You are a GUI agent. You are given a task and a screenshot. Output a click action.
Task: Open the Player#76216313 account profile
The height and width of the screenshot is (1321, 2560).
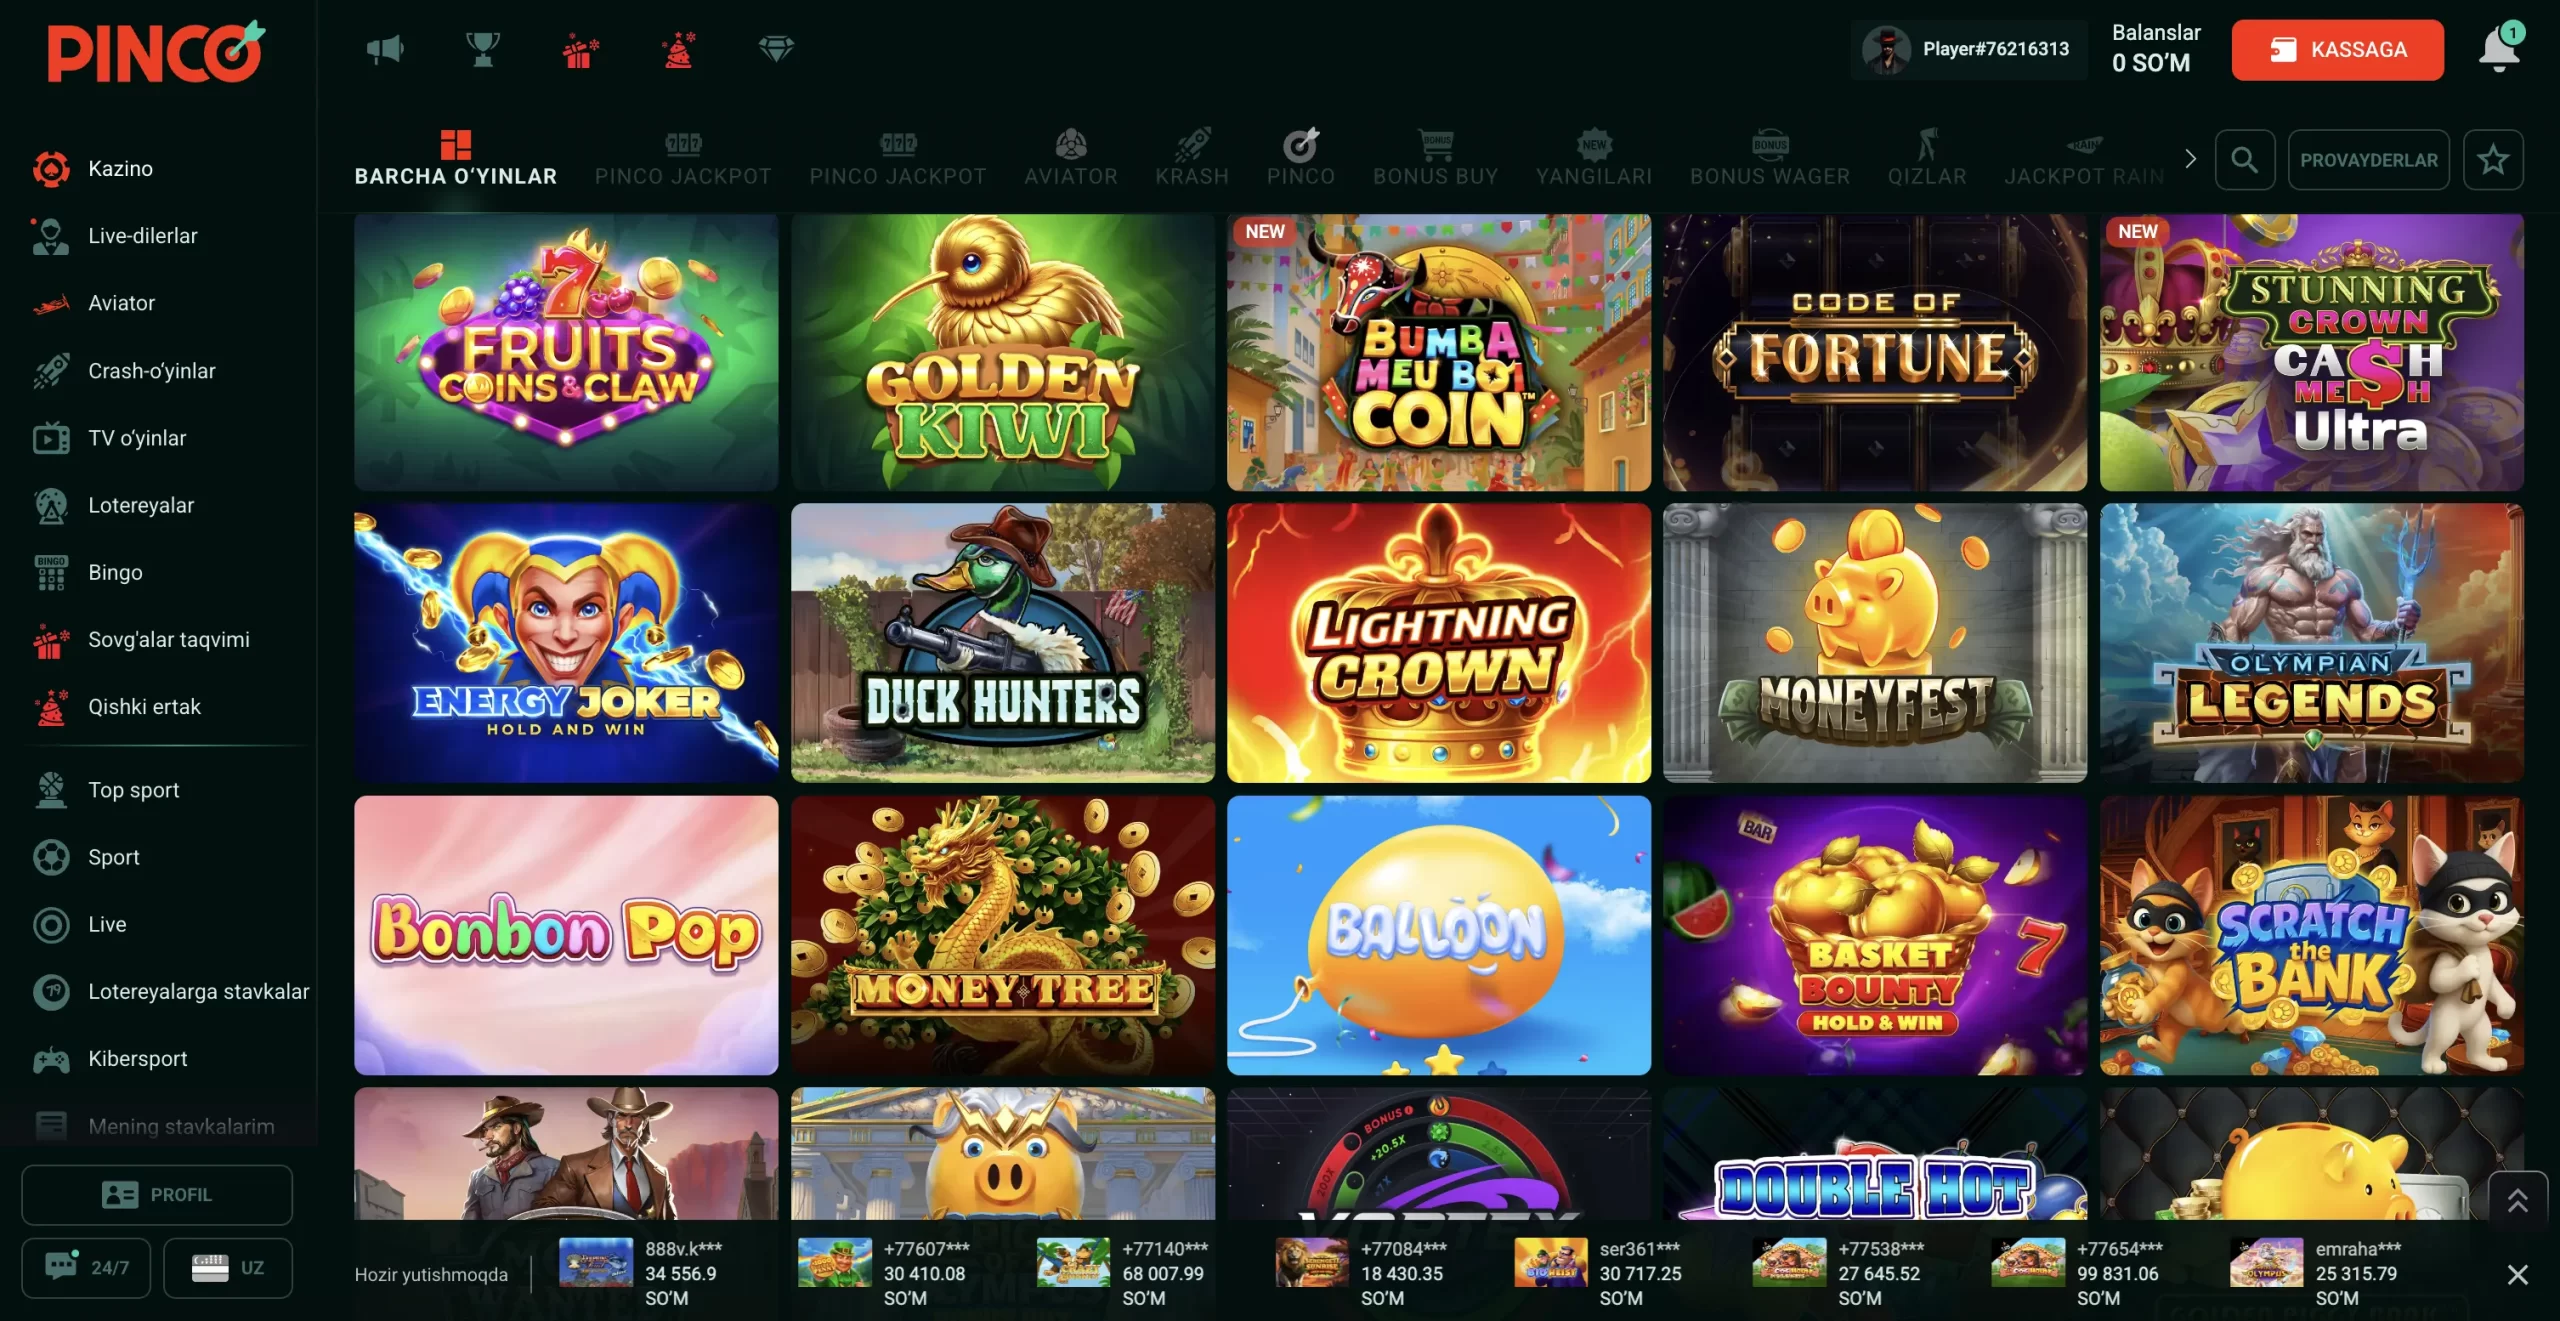pos(1968,49)
